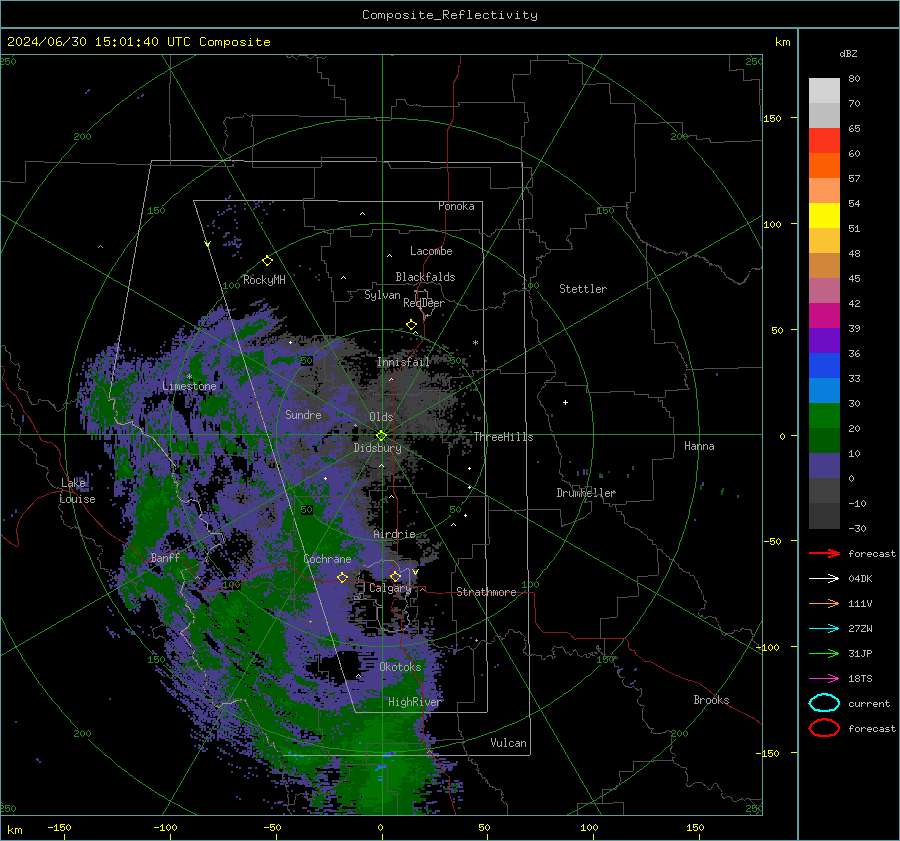This screenshot has height=841, width=900.
Task: Click the Brooks city label
Action: click(711, 700)
